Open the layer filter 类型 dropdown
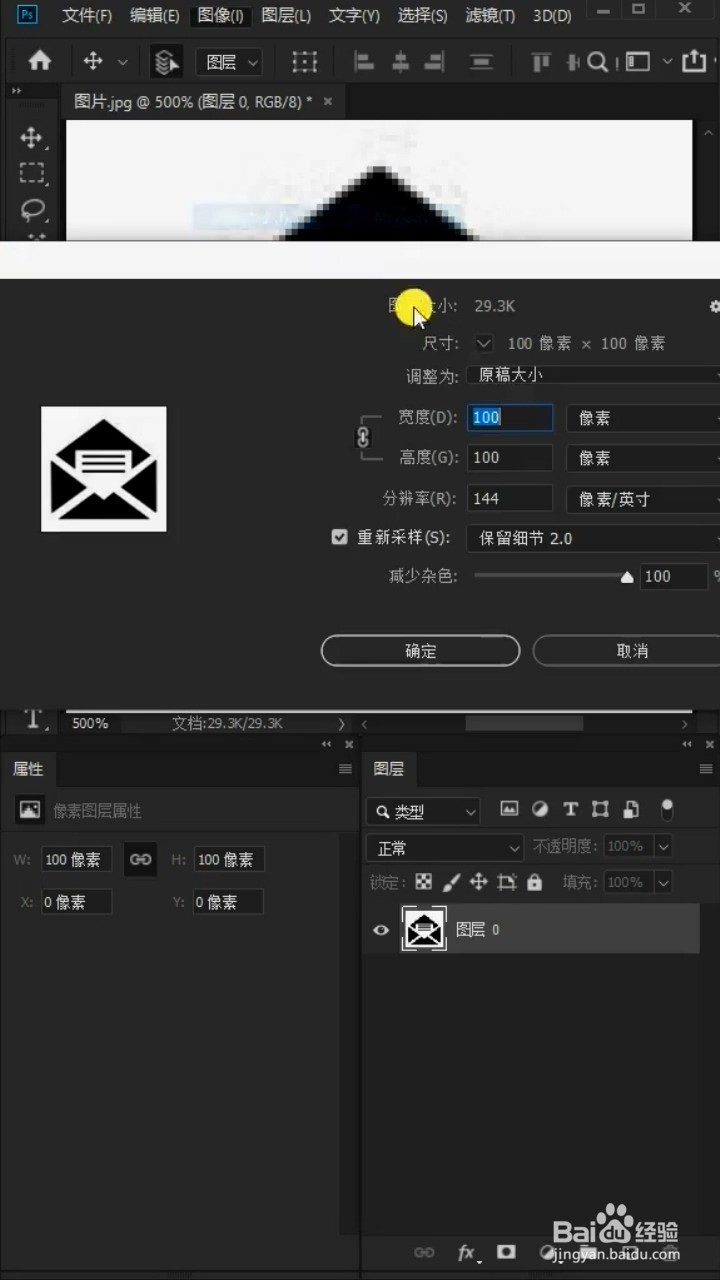Image resolution: width=720 pixels, height=1280 pixels. (x=423, y=812)
